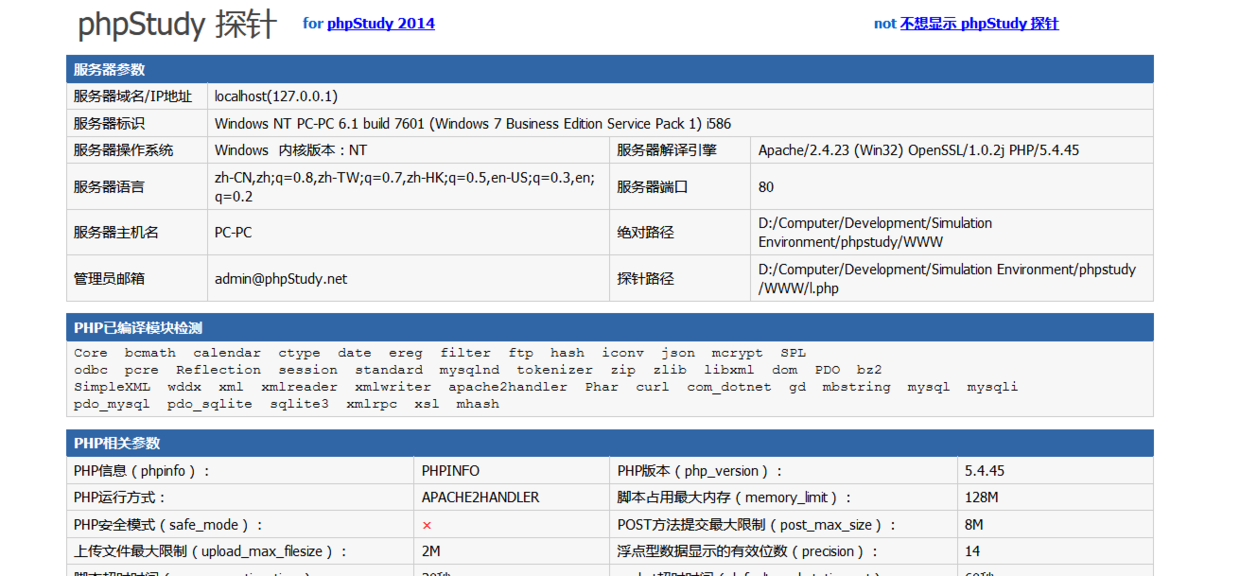Click the com_dotnet module name
Screen dimensions: 1240x576
729,387
